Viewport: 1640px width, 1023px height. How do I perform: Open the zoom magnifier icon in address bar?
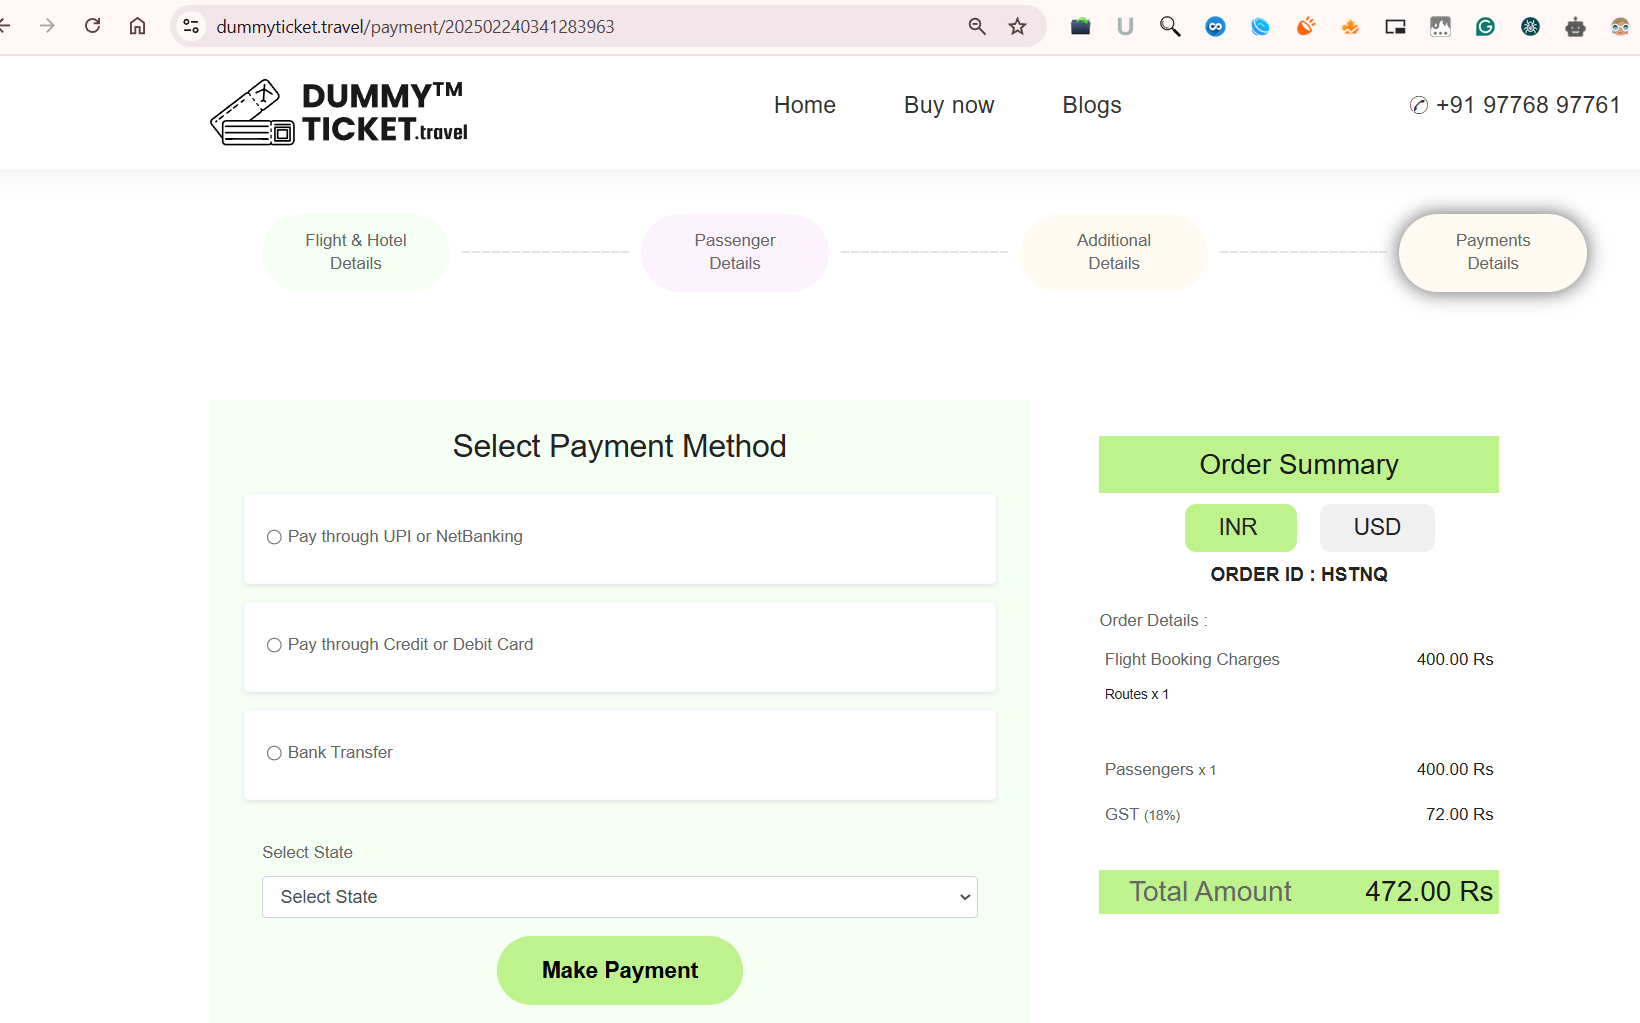(x=977, y=27)
